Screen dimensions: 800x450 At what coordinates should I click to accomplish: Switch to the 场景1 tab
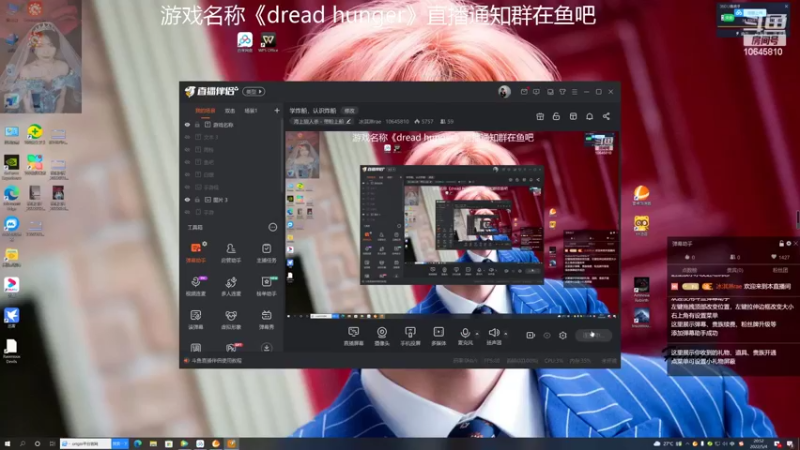point(251,111)
